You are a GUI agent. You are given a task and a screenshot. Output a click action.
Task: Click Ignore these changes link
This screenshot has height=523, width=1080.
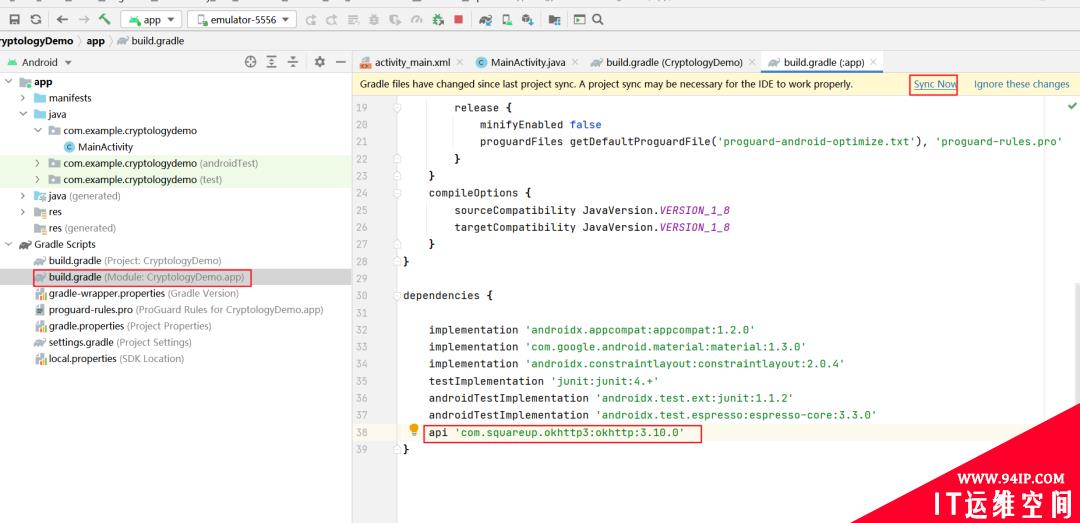click(x=1021, y=84)
